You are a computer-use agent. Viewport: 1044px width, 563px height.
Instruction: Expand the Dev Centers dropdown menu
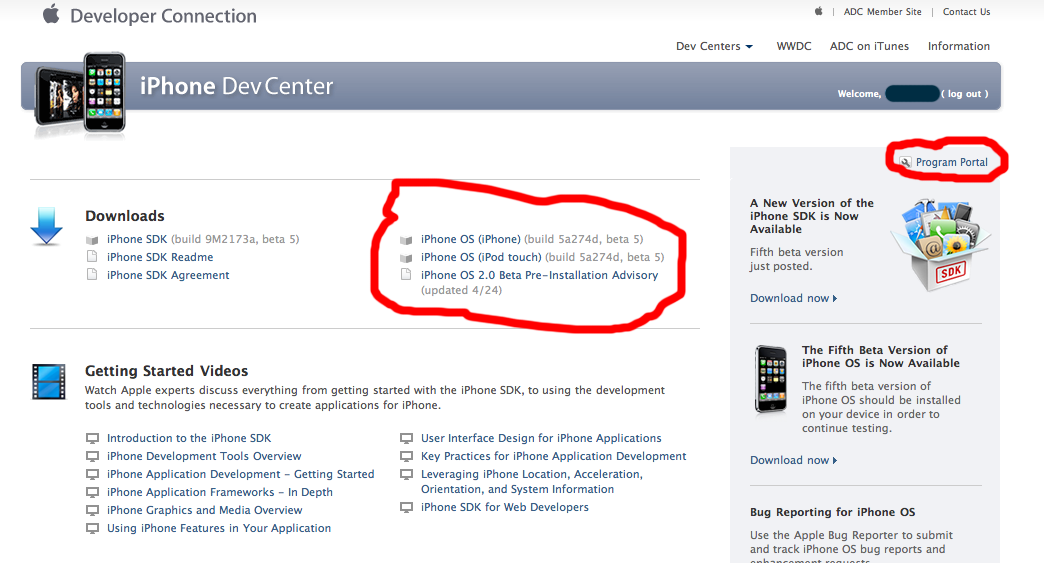(x=714, y=46)
